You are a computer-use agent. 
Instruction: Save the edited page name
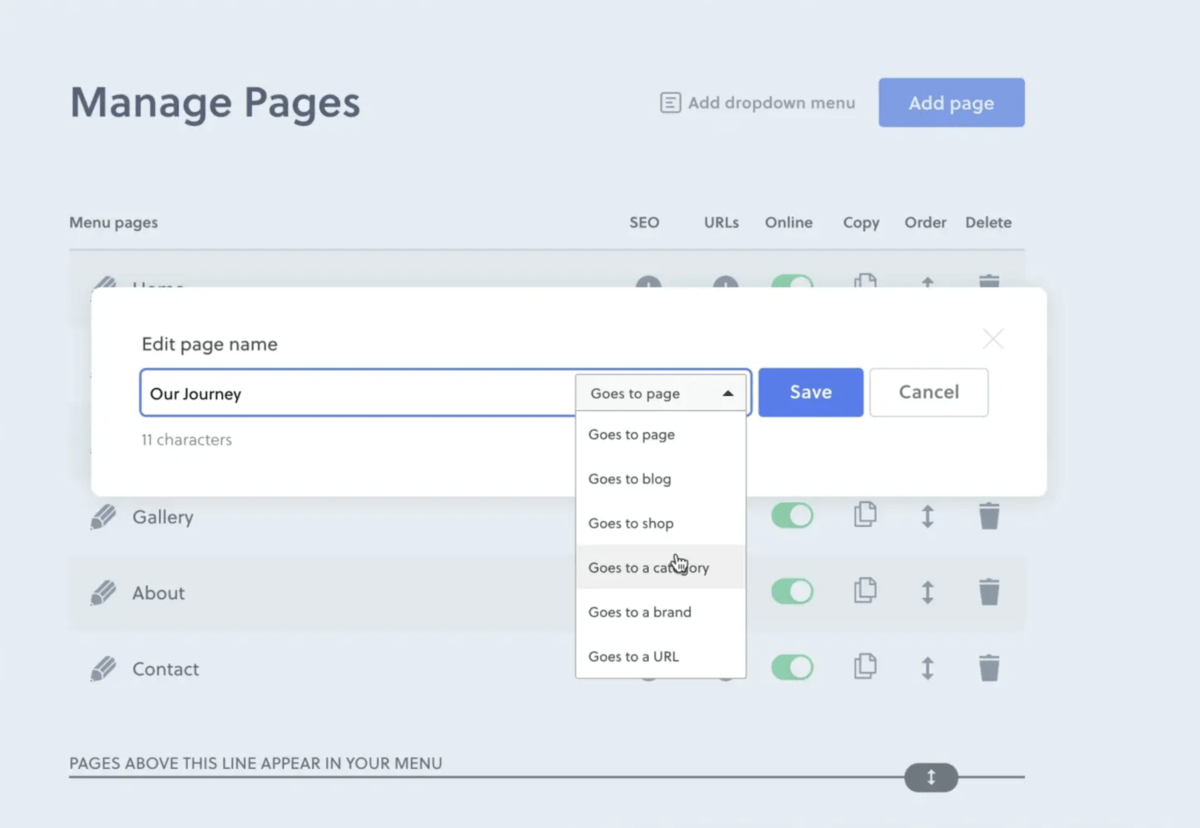[x=810, y=392]
